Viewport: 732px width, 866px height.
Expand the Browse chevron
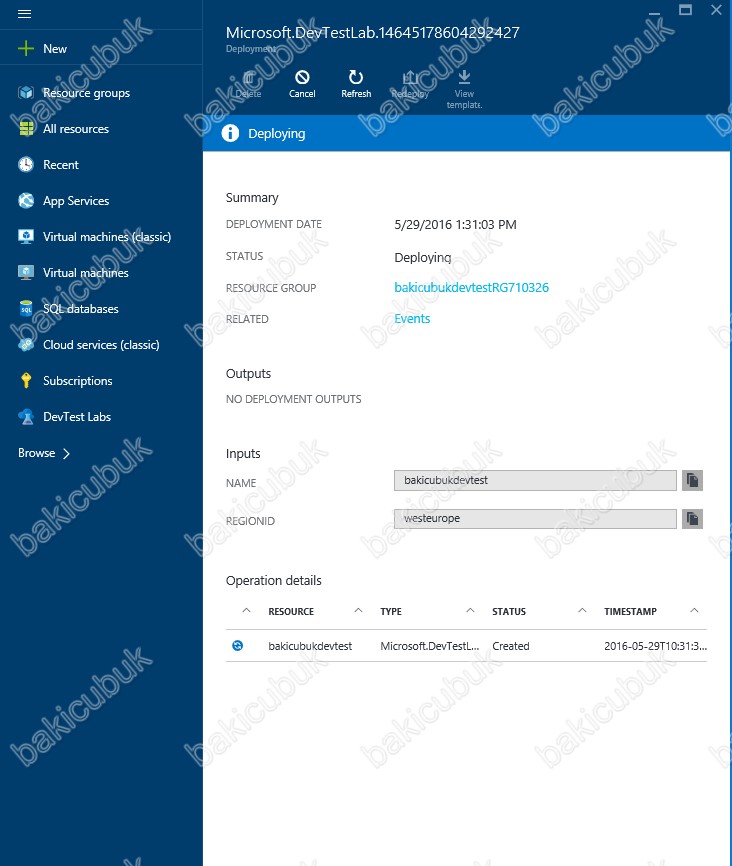pyautogui.click(x=66, y=453)
